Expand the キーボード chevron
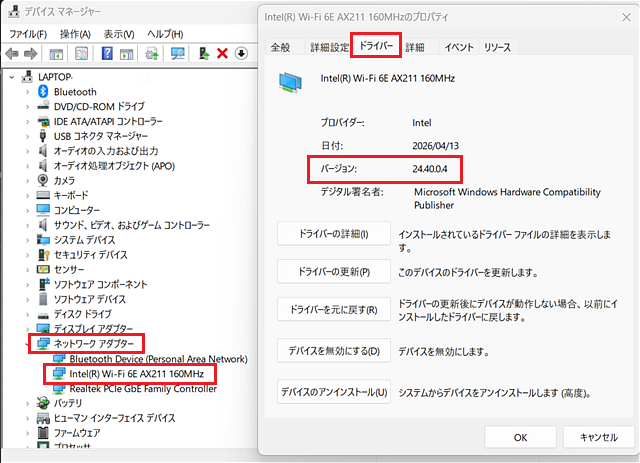The width and height of the screenshot is (640, 463). tap(27, 196)
